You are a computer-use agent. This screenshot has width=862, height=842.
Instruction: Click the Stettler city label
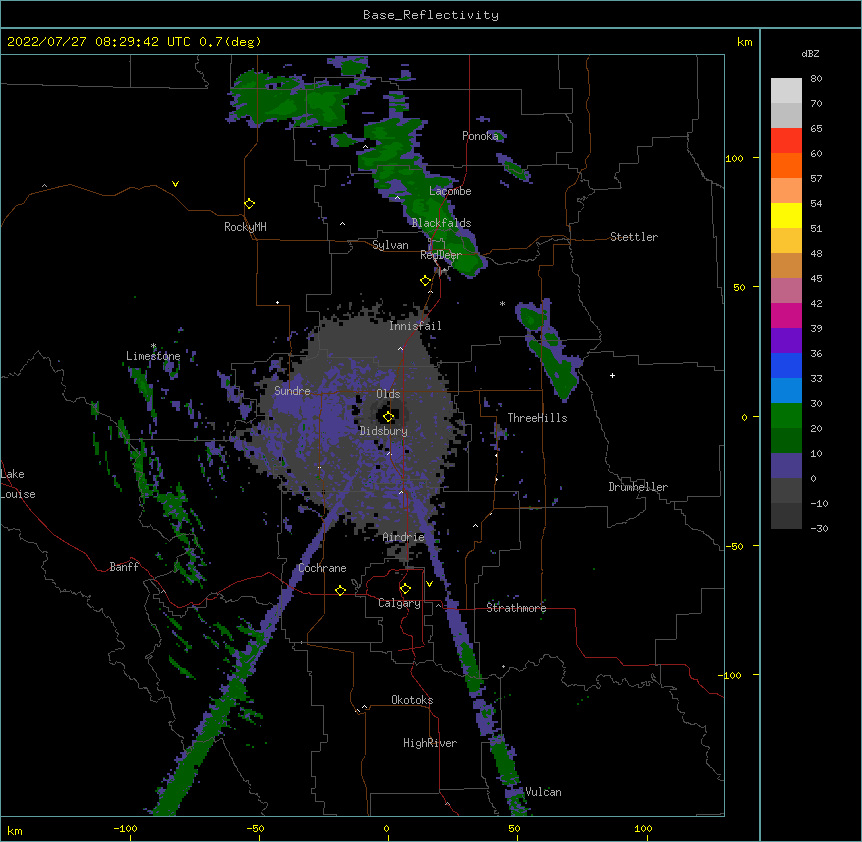634,237
